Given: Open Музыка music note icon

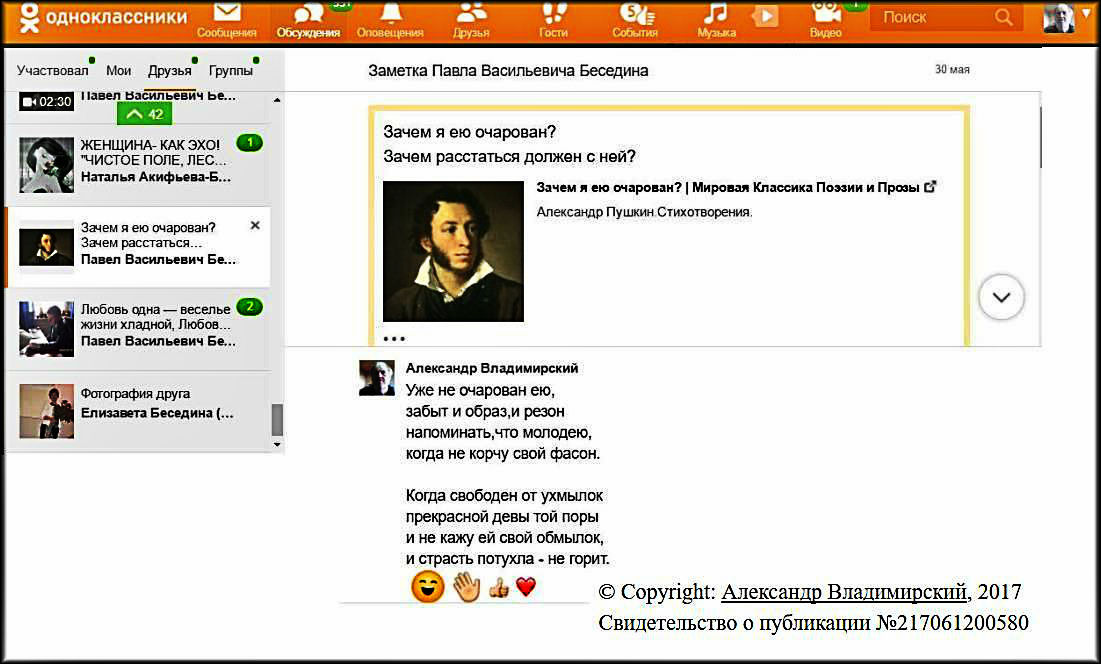Looking at the screenshot, I should click(x=715, y=14).
